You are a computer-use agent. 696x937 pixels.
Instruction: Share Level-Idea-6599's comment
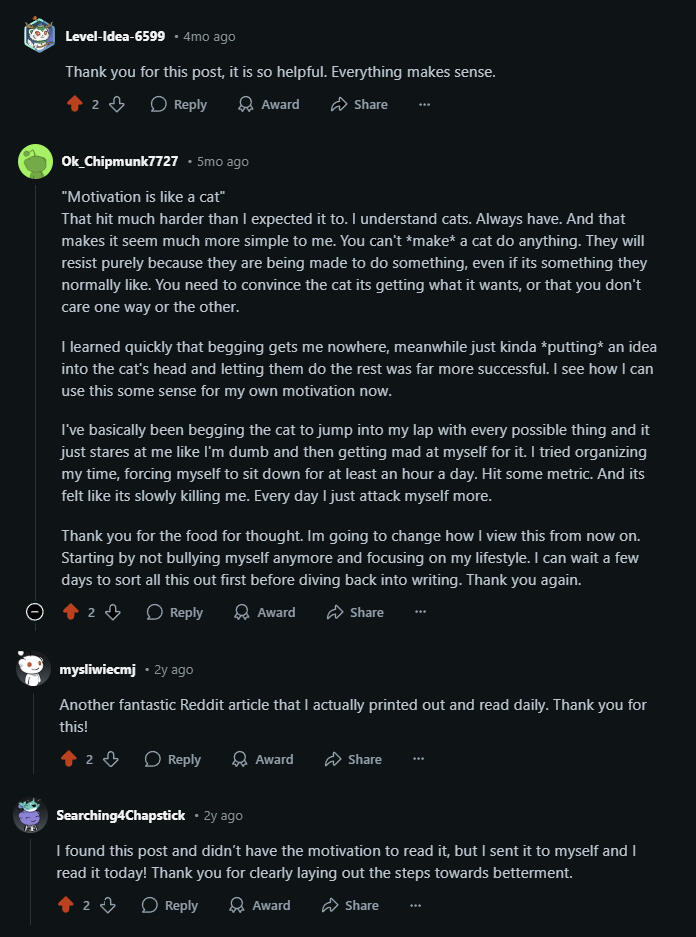[x=359, y=104]
